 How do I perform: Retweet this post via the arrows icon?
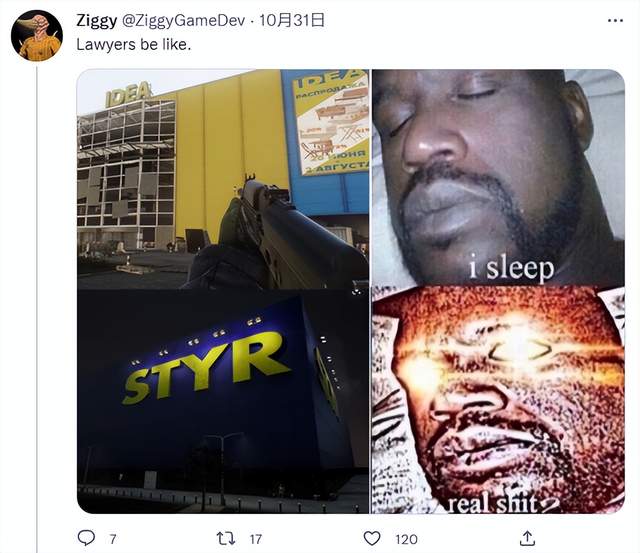click(x=226, y=539)
